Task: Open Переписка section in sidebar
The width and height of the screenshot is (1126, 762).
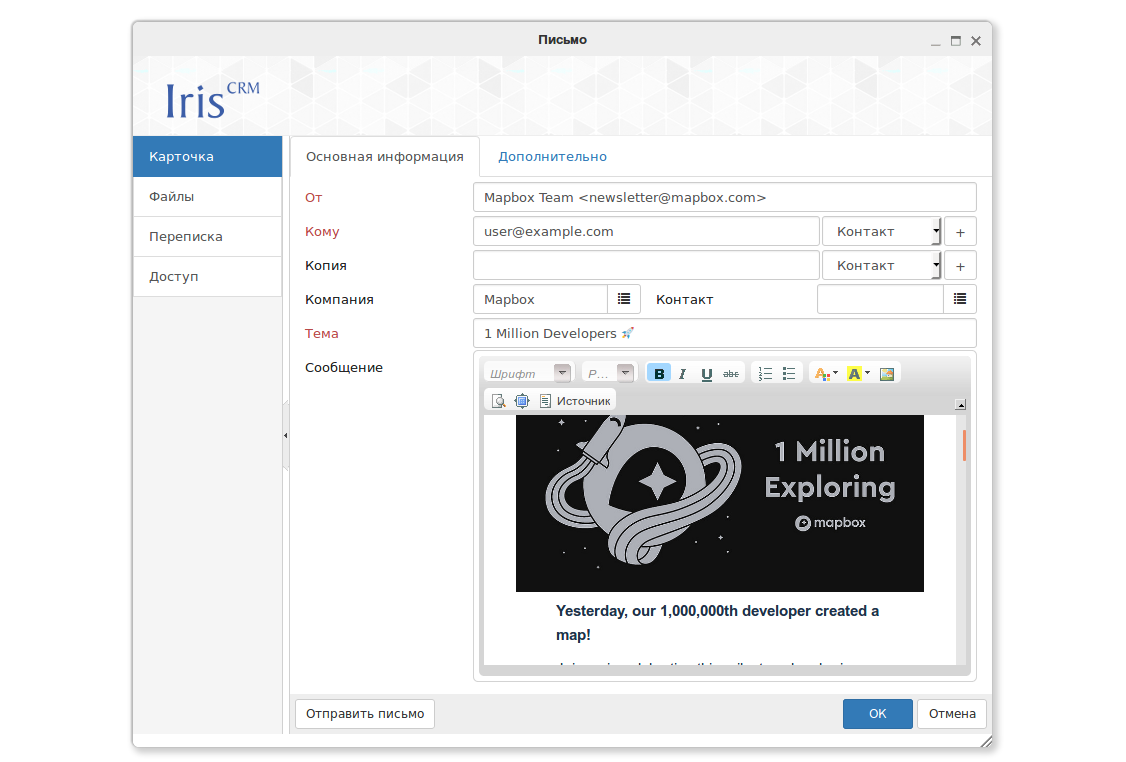Action: pos(208,237)
